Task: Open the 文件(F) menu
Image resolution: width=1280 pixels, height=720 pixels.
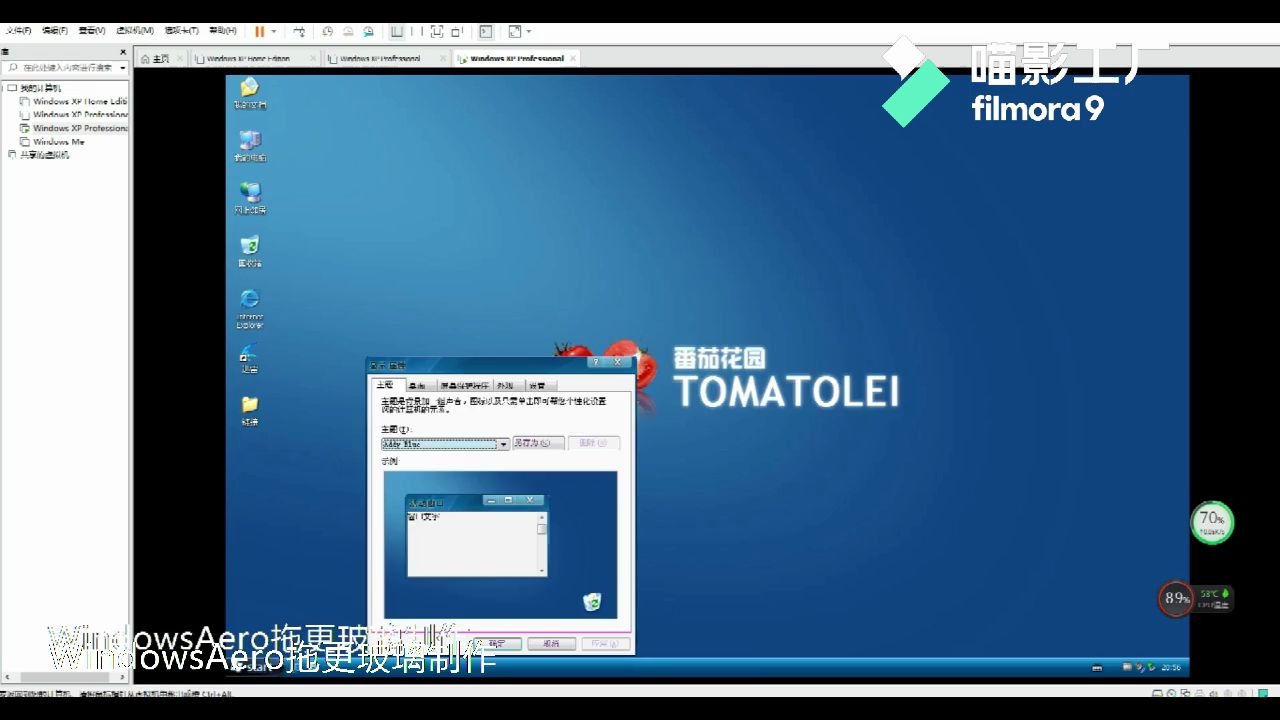Action: 19,30
